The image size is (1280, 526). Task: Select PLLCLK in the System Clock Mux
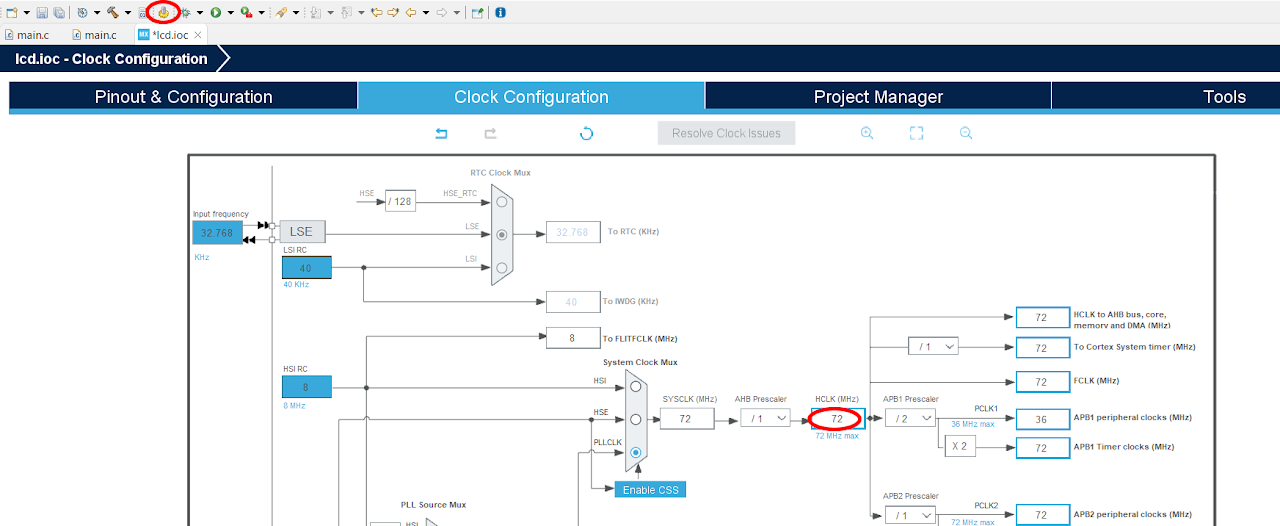click(x=636, y=452)
